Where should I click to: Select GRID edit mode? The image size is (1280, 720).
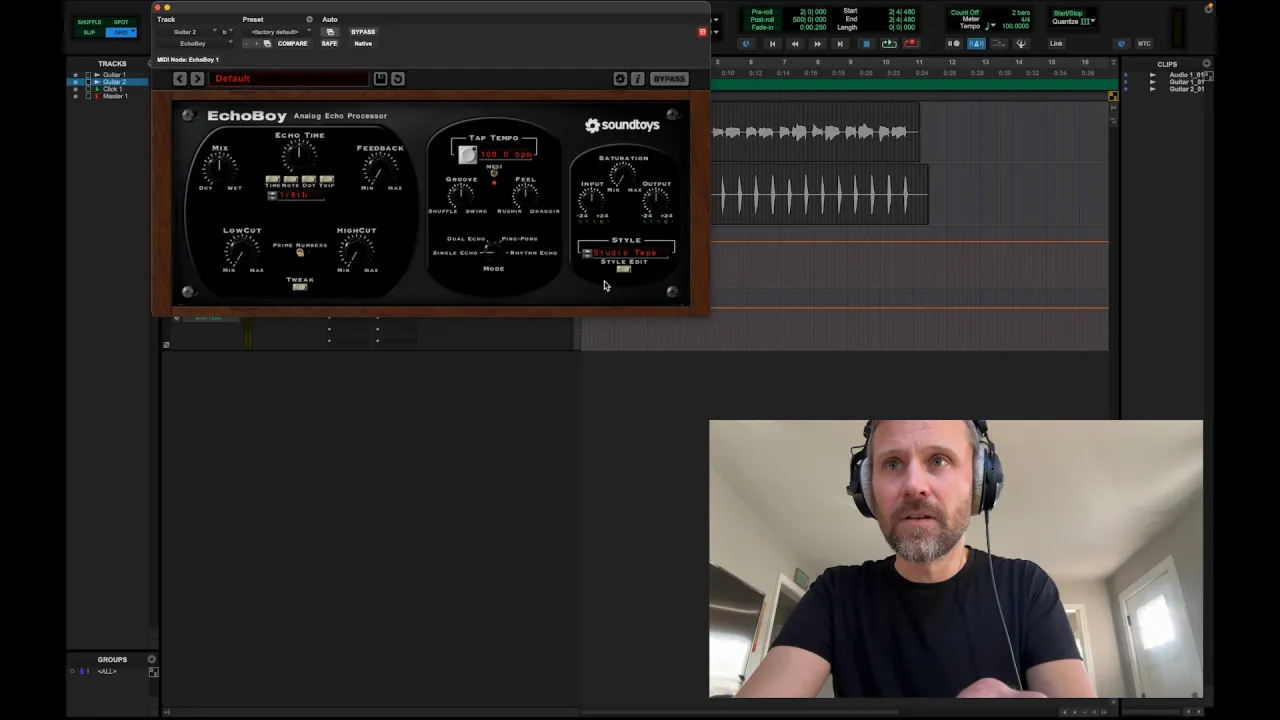click(x=121, y=32)
